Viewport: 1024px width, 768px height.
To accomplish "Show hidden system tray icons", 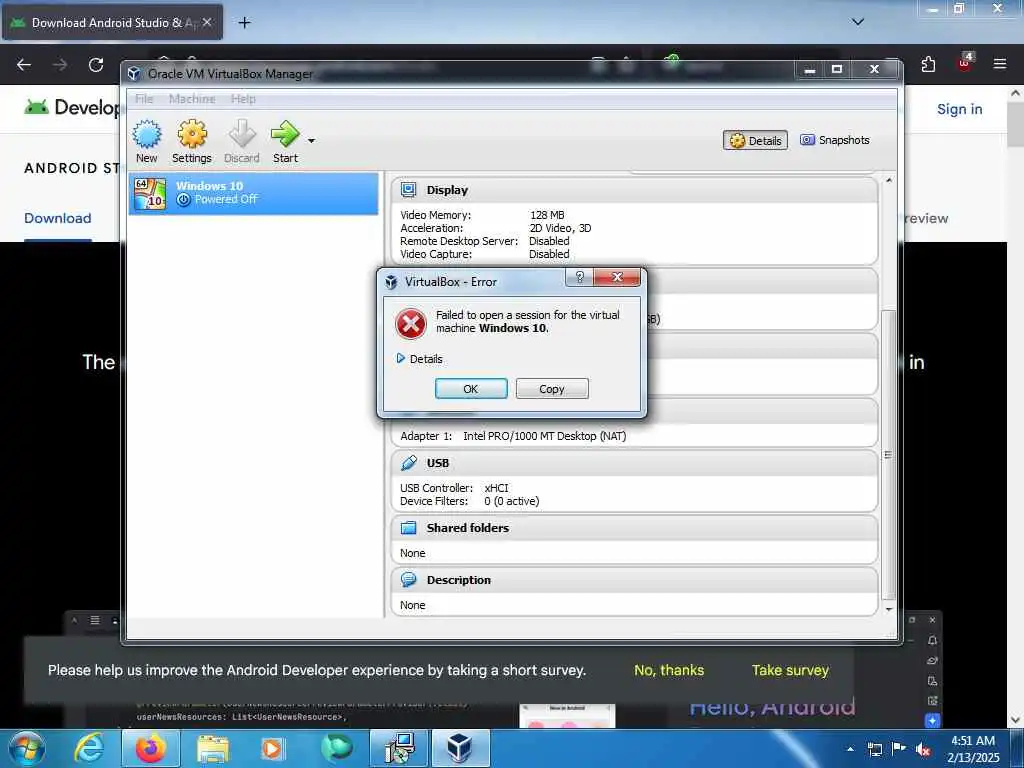I will [850, 749].
